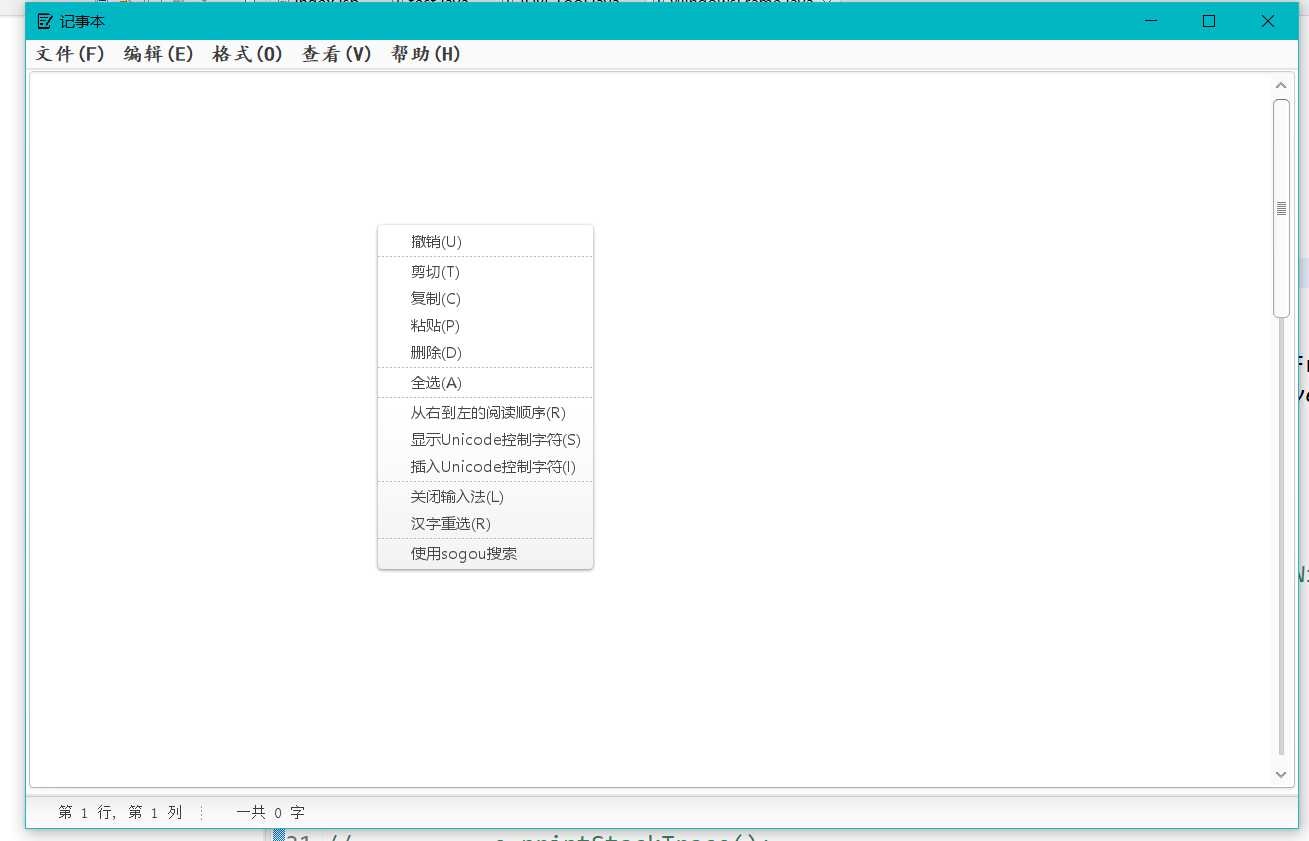
Task: Minimize the 记事本 window
Action: (x=1151, y=21)
